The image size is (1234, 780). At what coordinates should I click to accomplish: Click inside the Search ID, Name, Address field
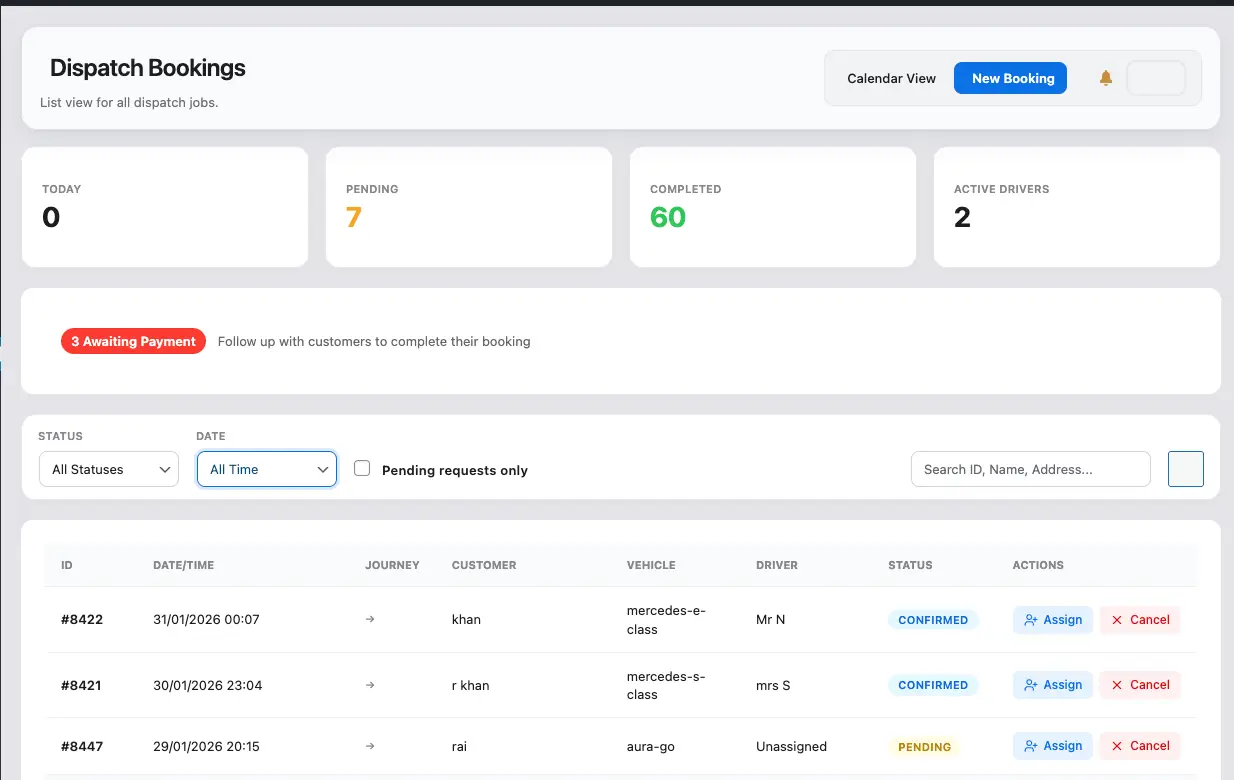1030,469
